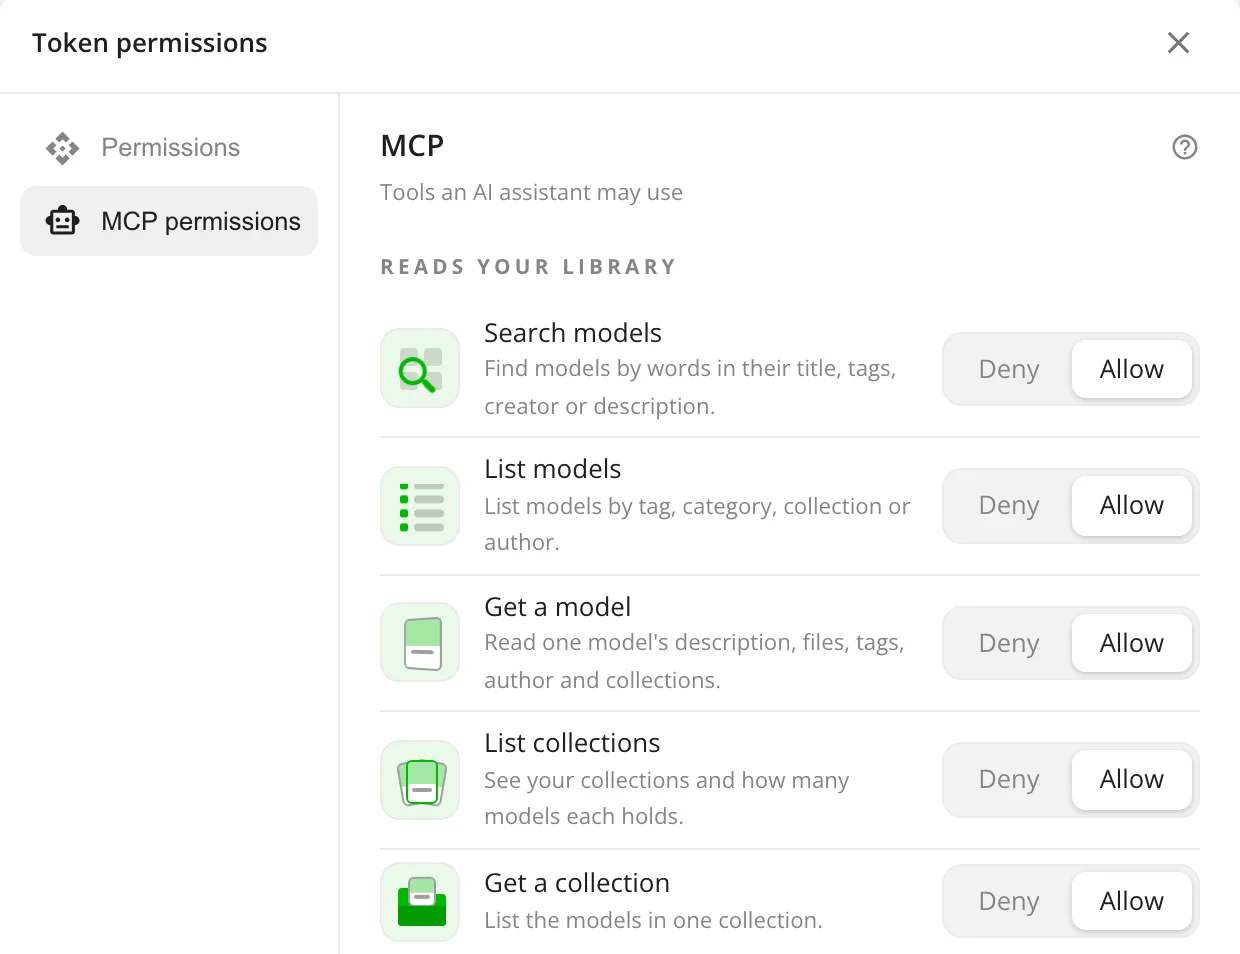Click 'Tools an AI assistant may use' subtitle
1240x954 pixels.
[x=532, y=192]
